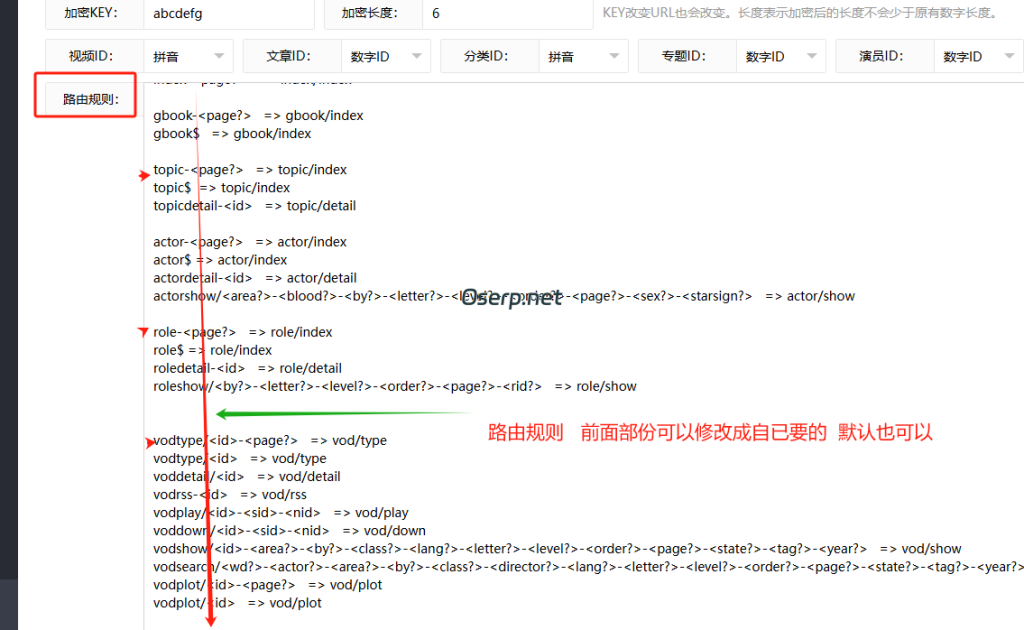Click the chevron icon next to 文章ID selector
This screenshot has height=630, width=1024.
(x=417, y=56)
